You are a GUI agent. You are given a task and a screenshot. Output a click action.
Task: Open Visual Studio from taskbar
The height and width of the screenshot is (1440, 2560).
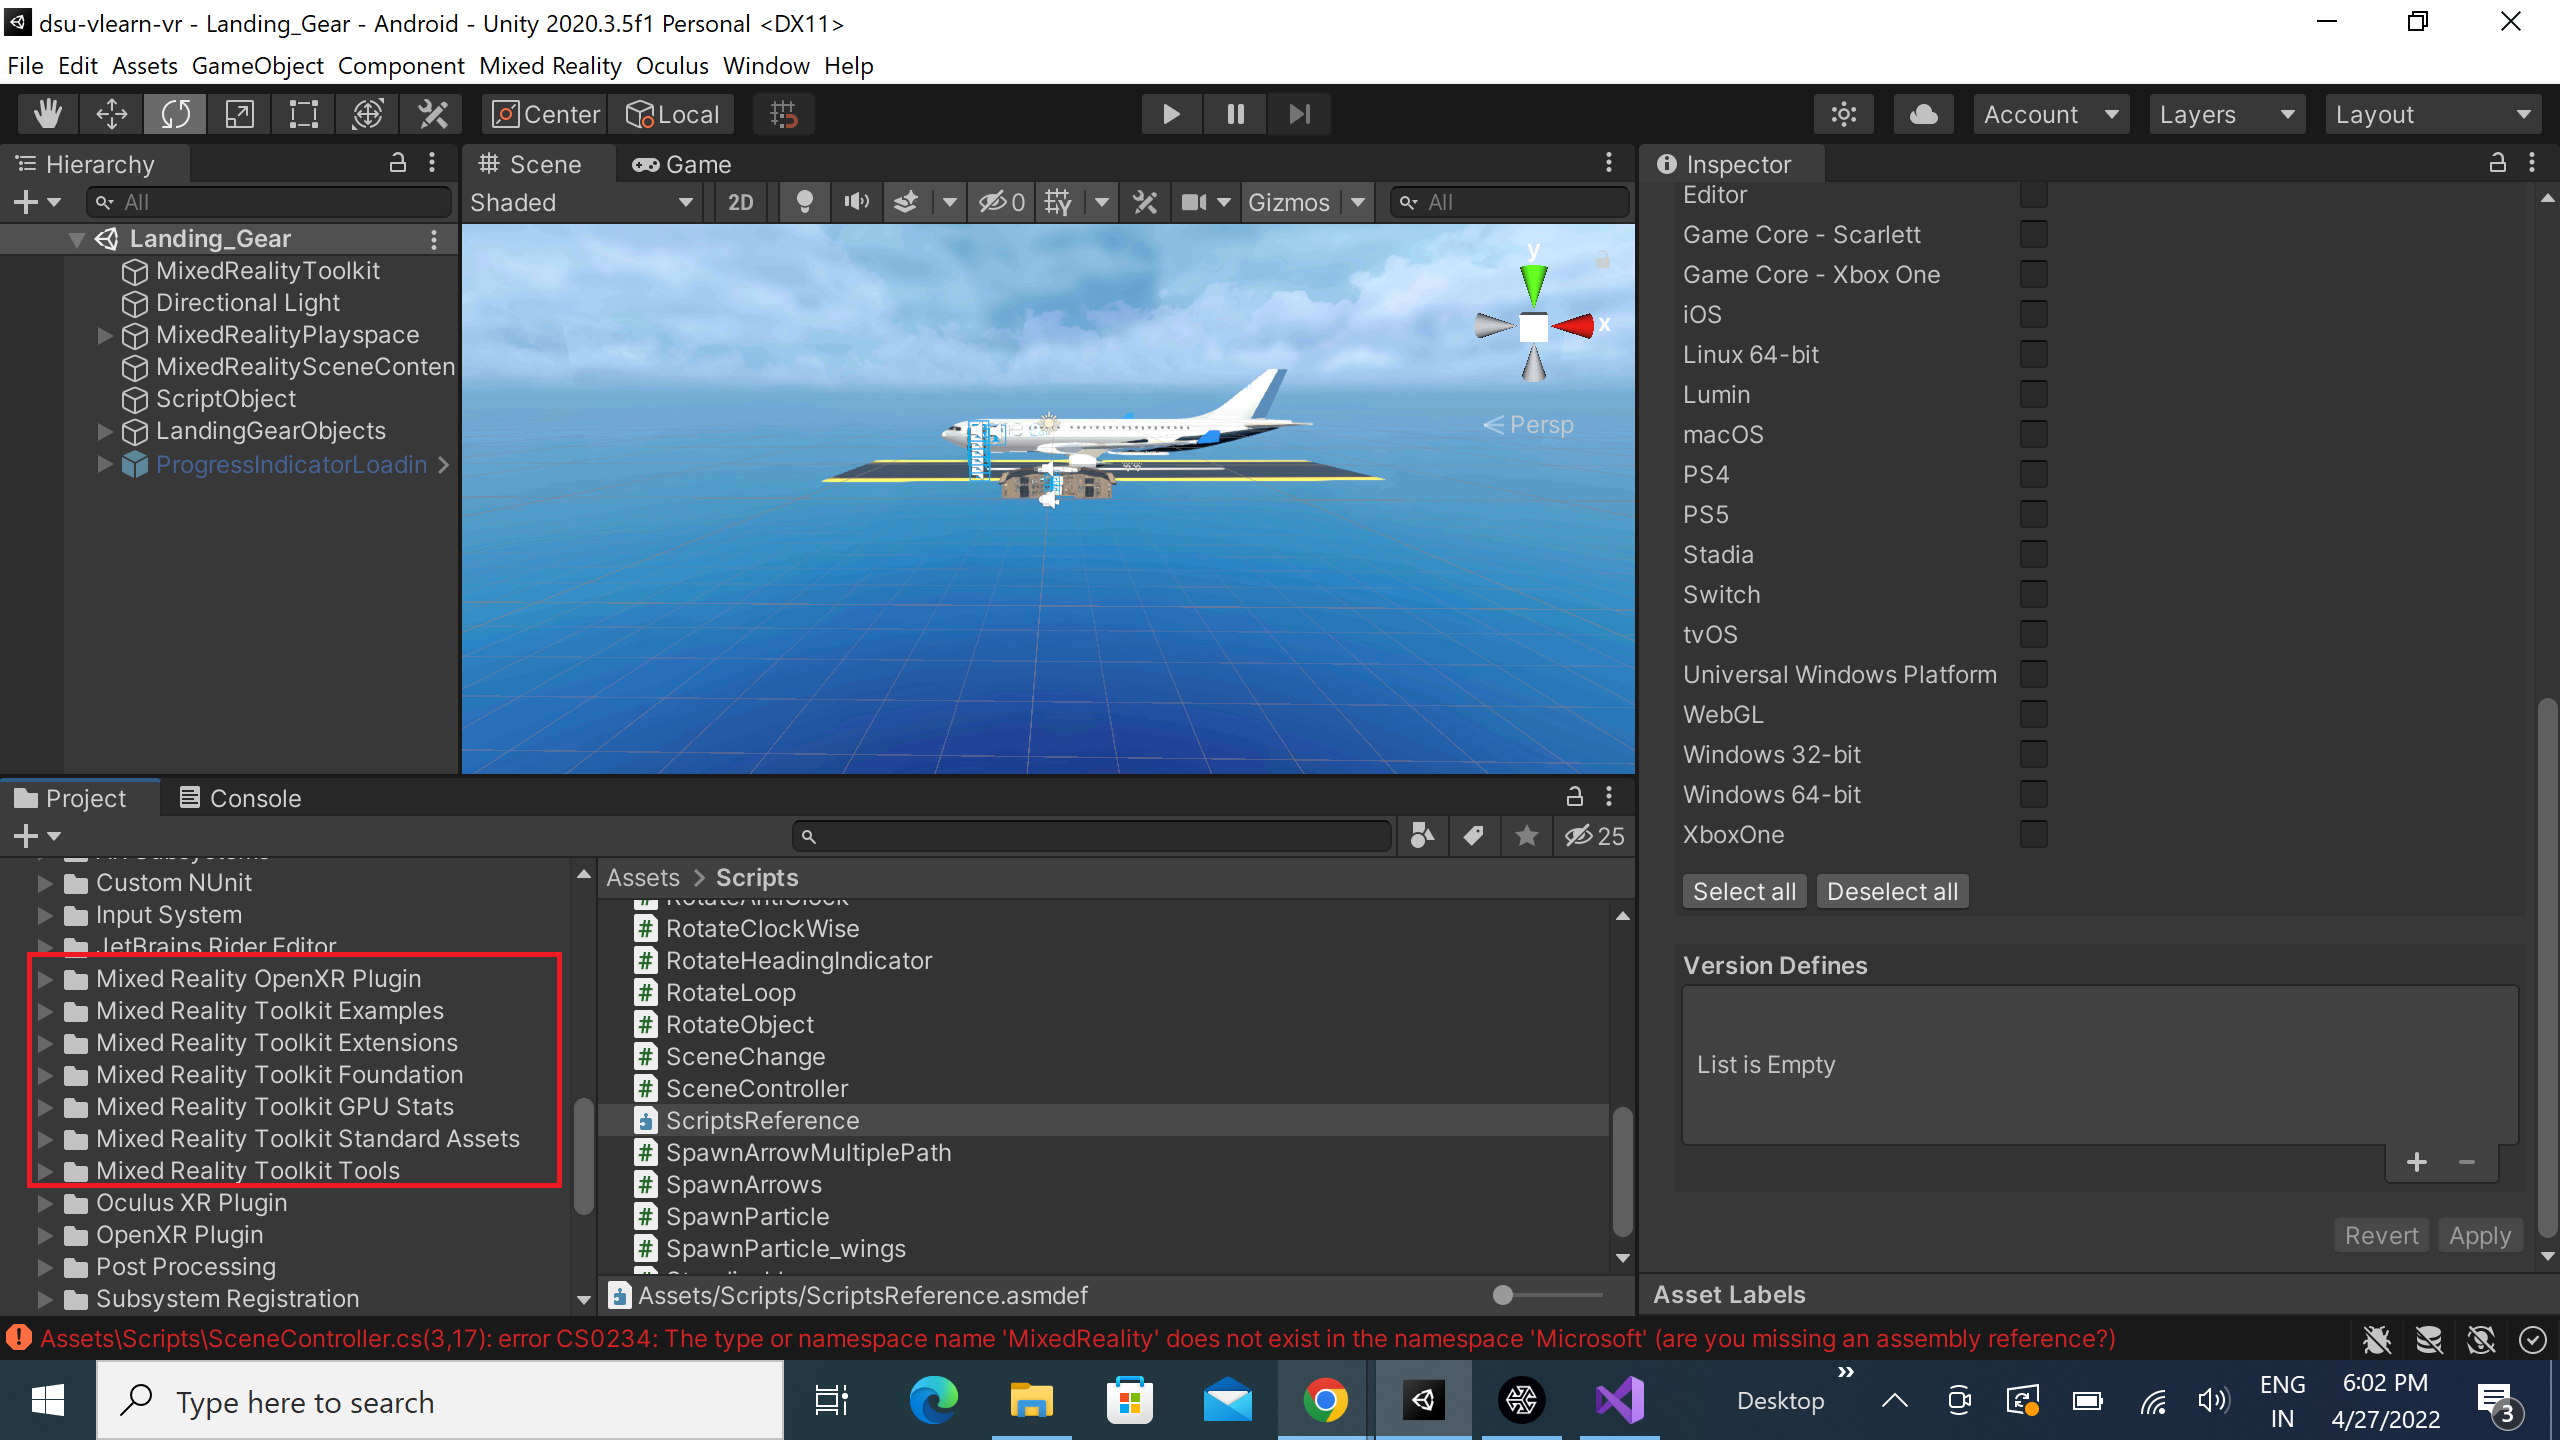1619,1401
